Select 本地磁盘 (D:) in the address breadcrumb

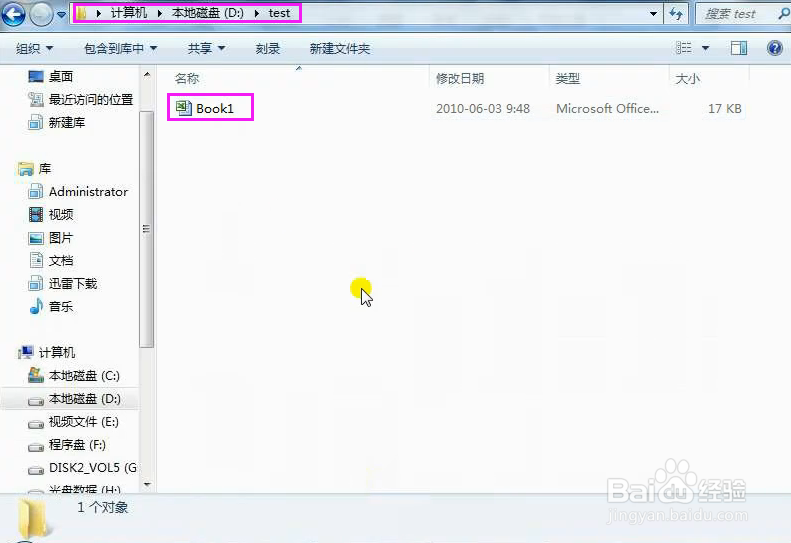208,13
